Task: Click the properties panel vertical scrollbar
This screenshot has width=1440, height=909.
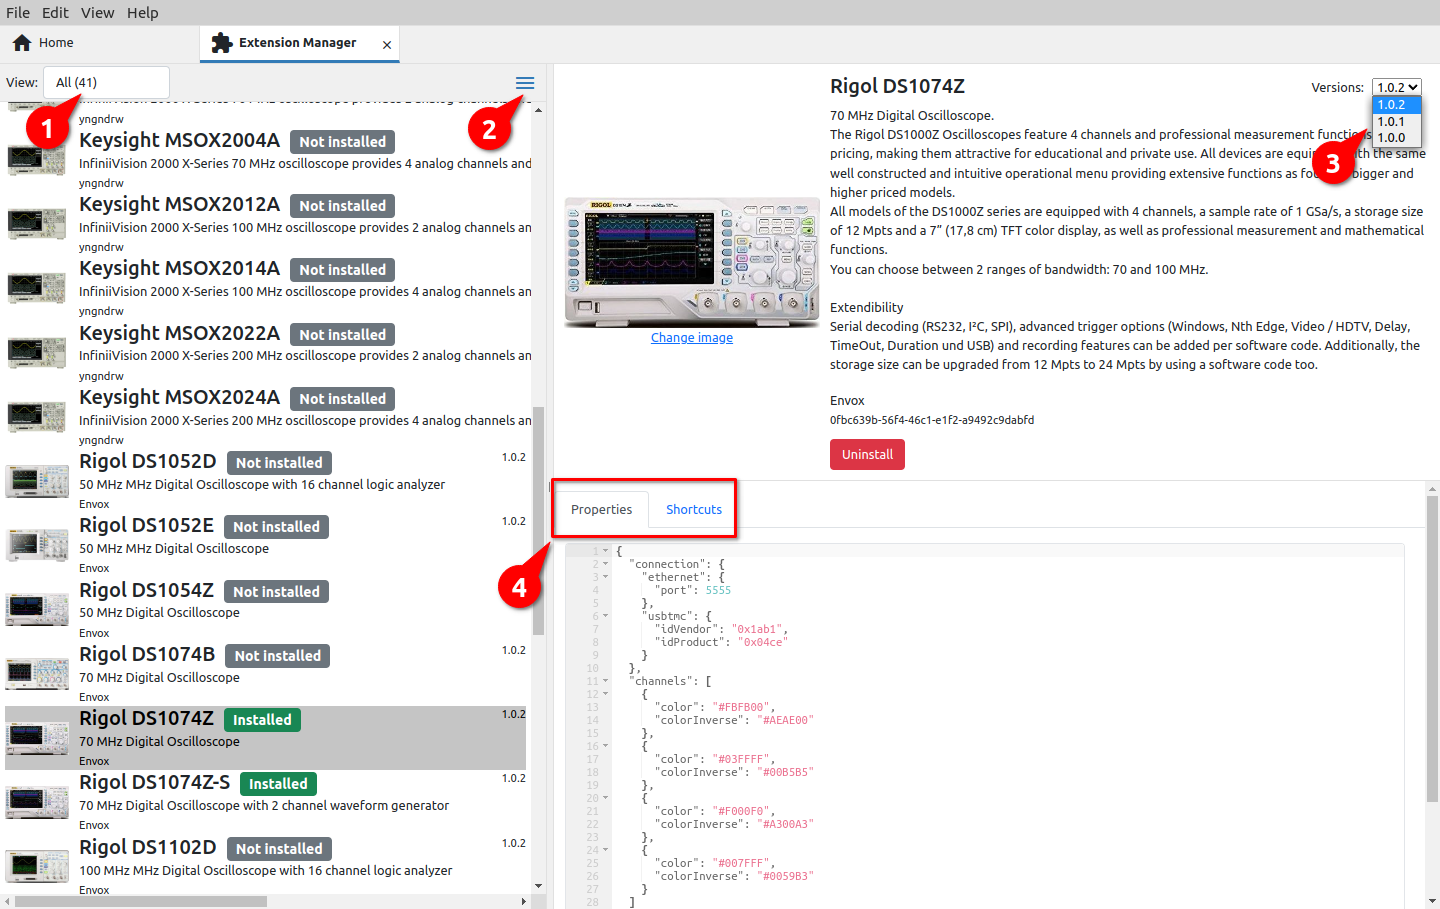Action: (x=1433, y=650)
